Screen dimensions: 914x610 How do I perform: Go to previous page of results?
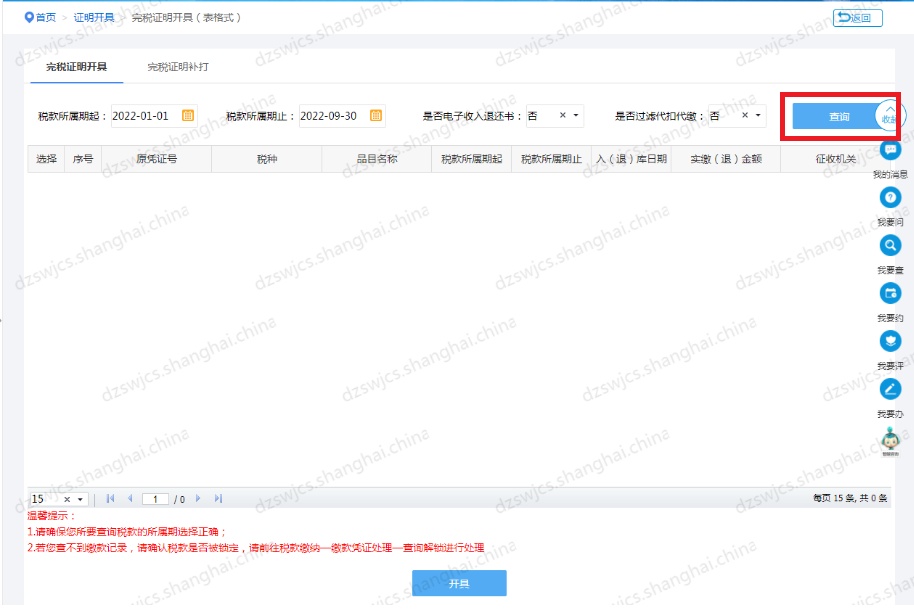click(x=130, y=499)
